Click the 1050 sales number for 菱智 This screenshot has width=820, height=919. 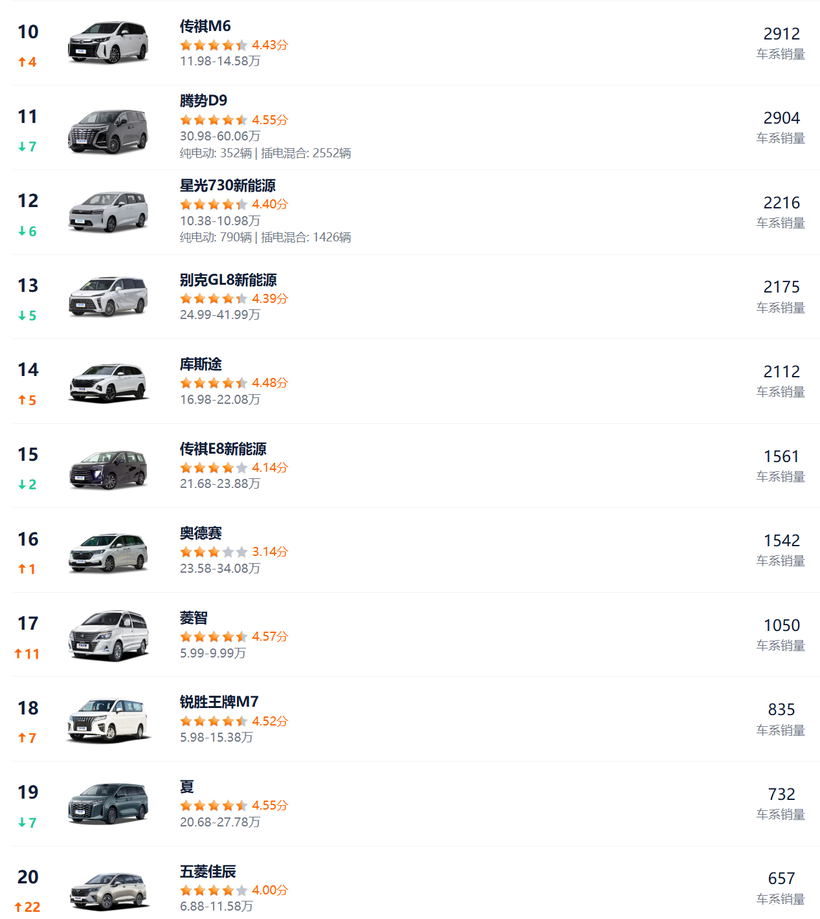click(x=781, y=626)
